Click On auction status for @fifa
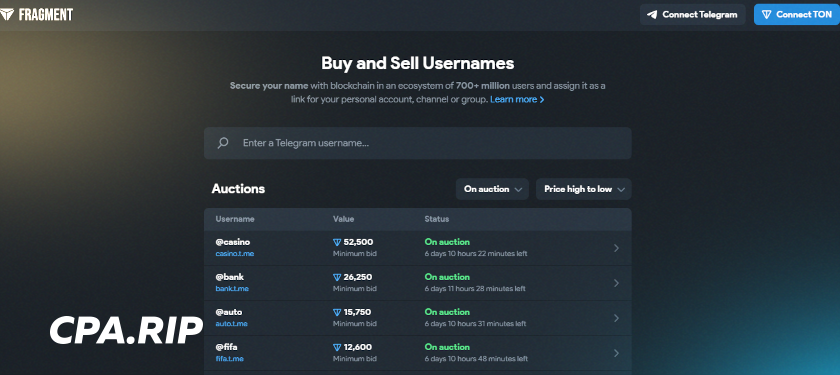Image resolution: width=840 pixels, height=375 pixels. pyautogui.click(x=447, y=347)
